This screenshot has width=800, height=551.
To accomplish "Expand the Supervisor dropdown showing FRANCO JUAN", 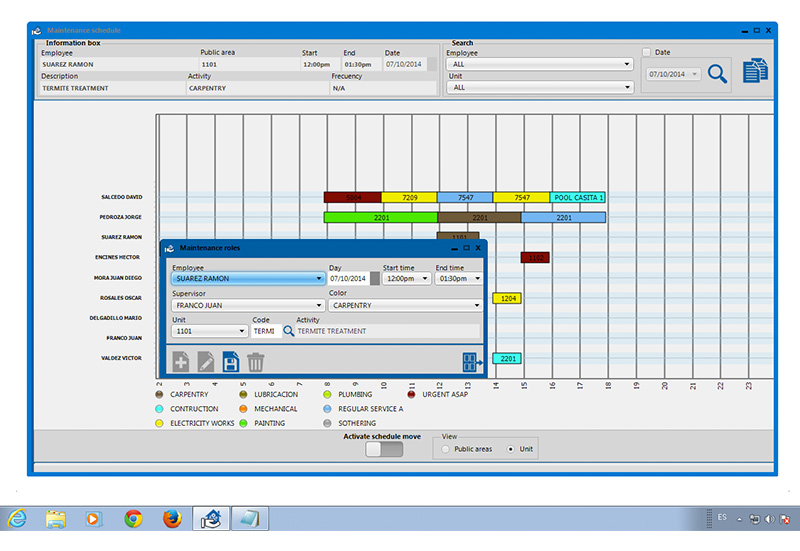I will [x=248, y=305].
